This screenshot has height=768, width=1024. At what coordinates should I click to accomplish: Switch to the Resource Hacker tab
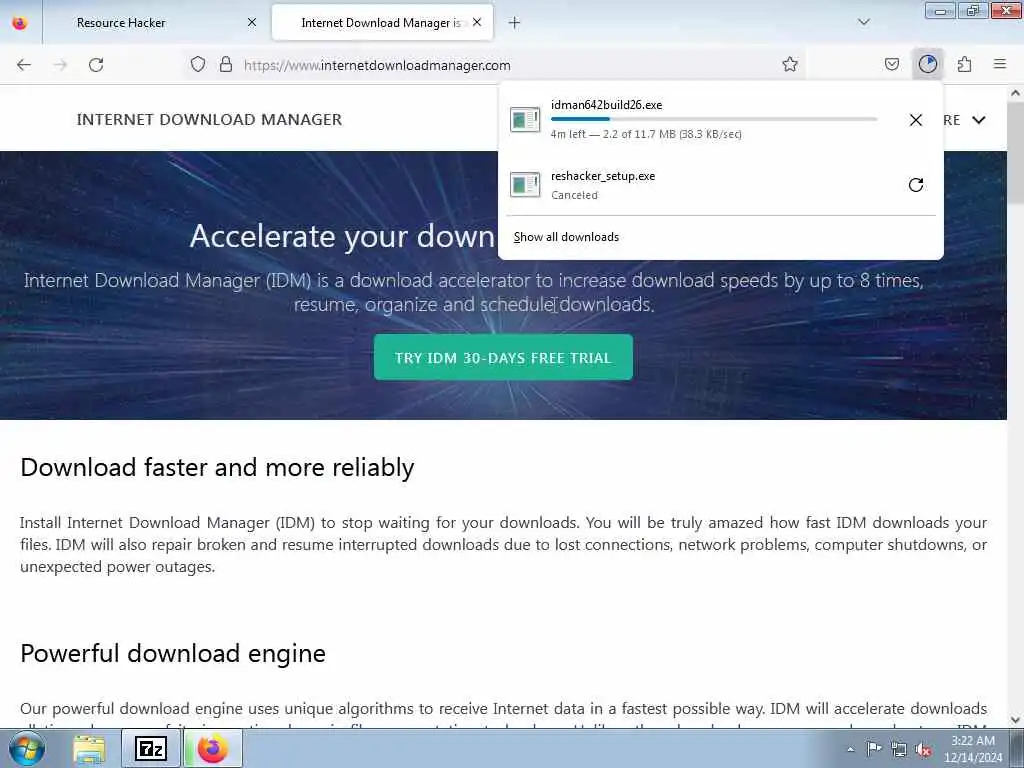(x=156, y=22)
